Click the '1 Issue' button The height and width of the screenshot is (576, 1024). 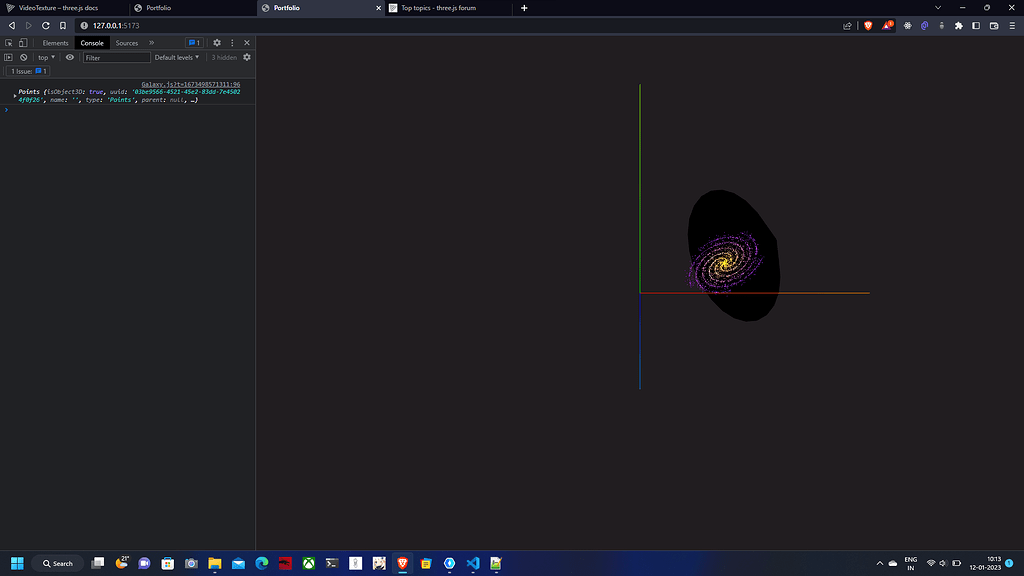[x=29, y=72]
